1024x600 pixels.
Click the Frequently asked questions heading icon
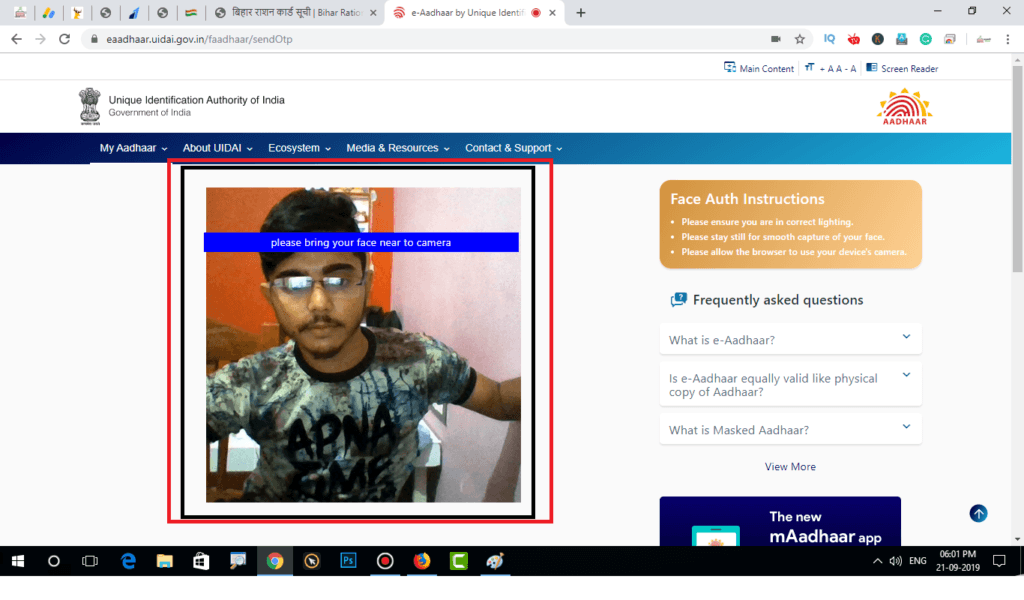679,300
